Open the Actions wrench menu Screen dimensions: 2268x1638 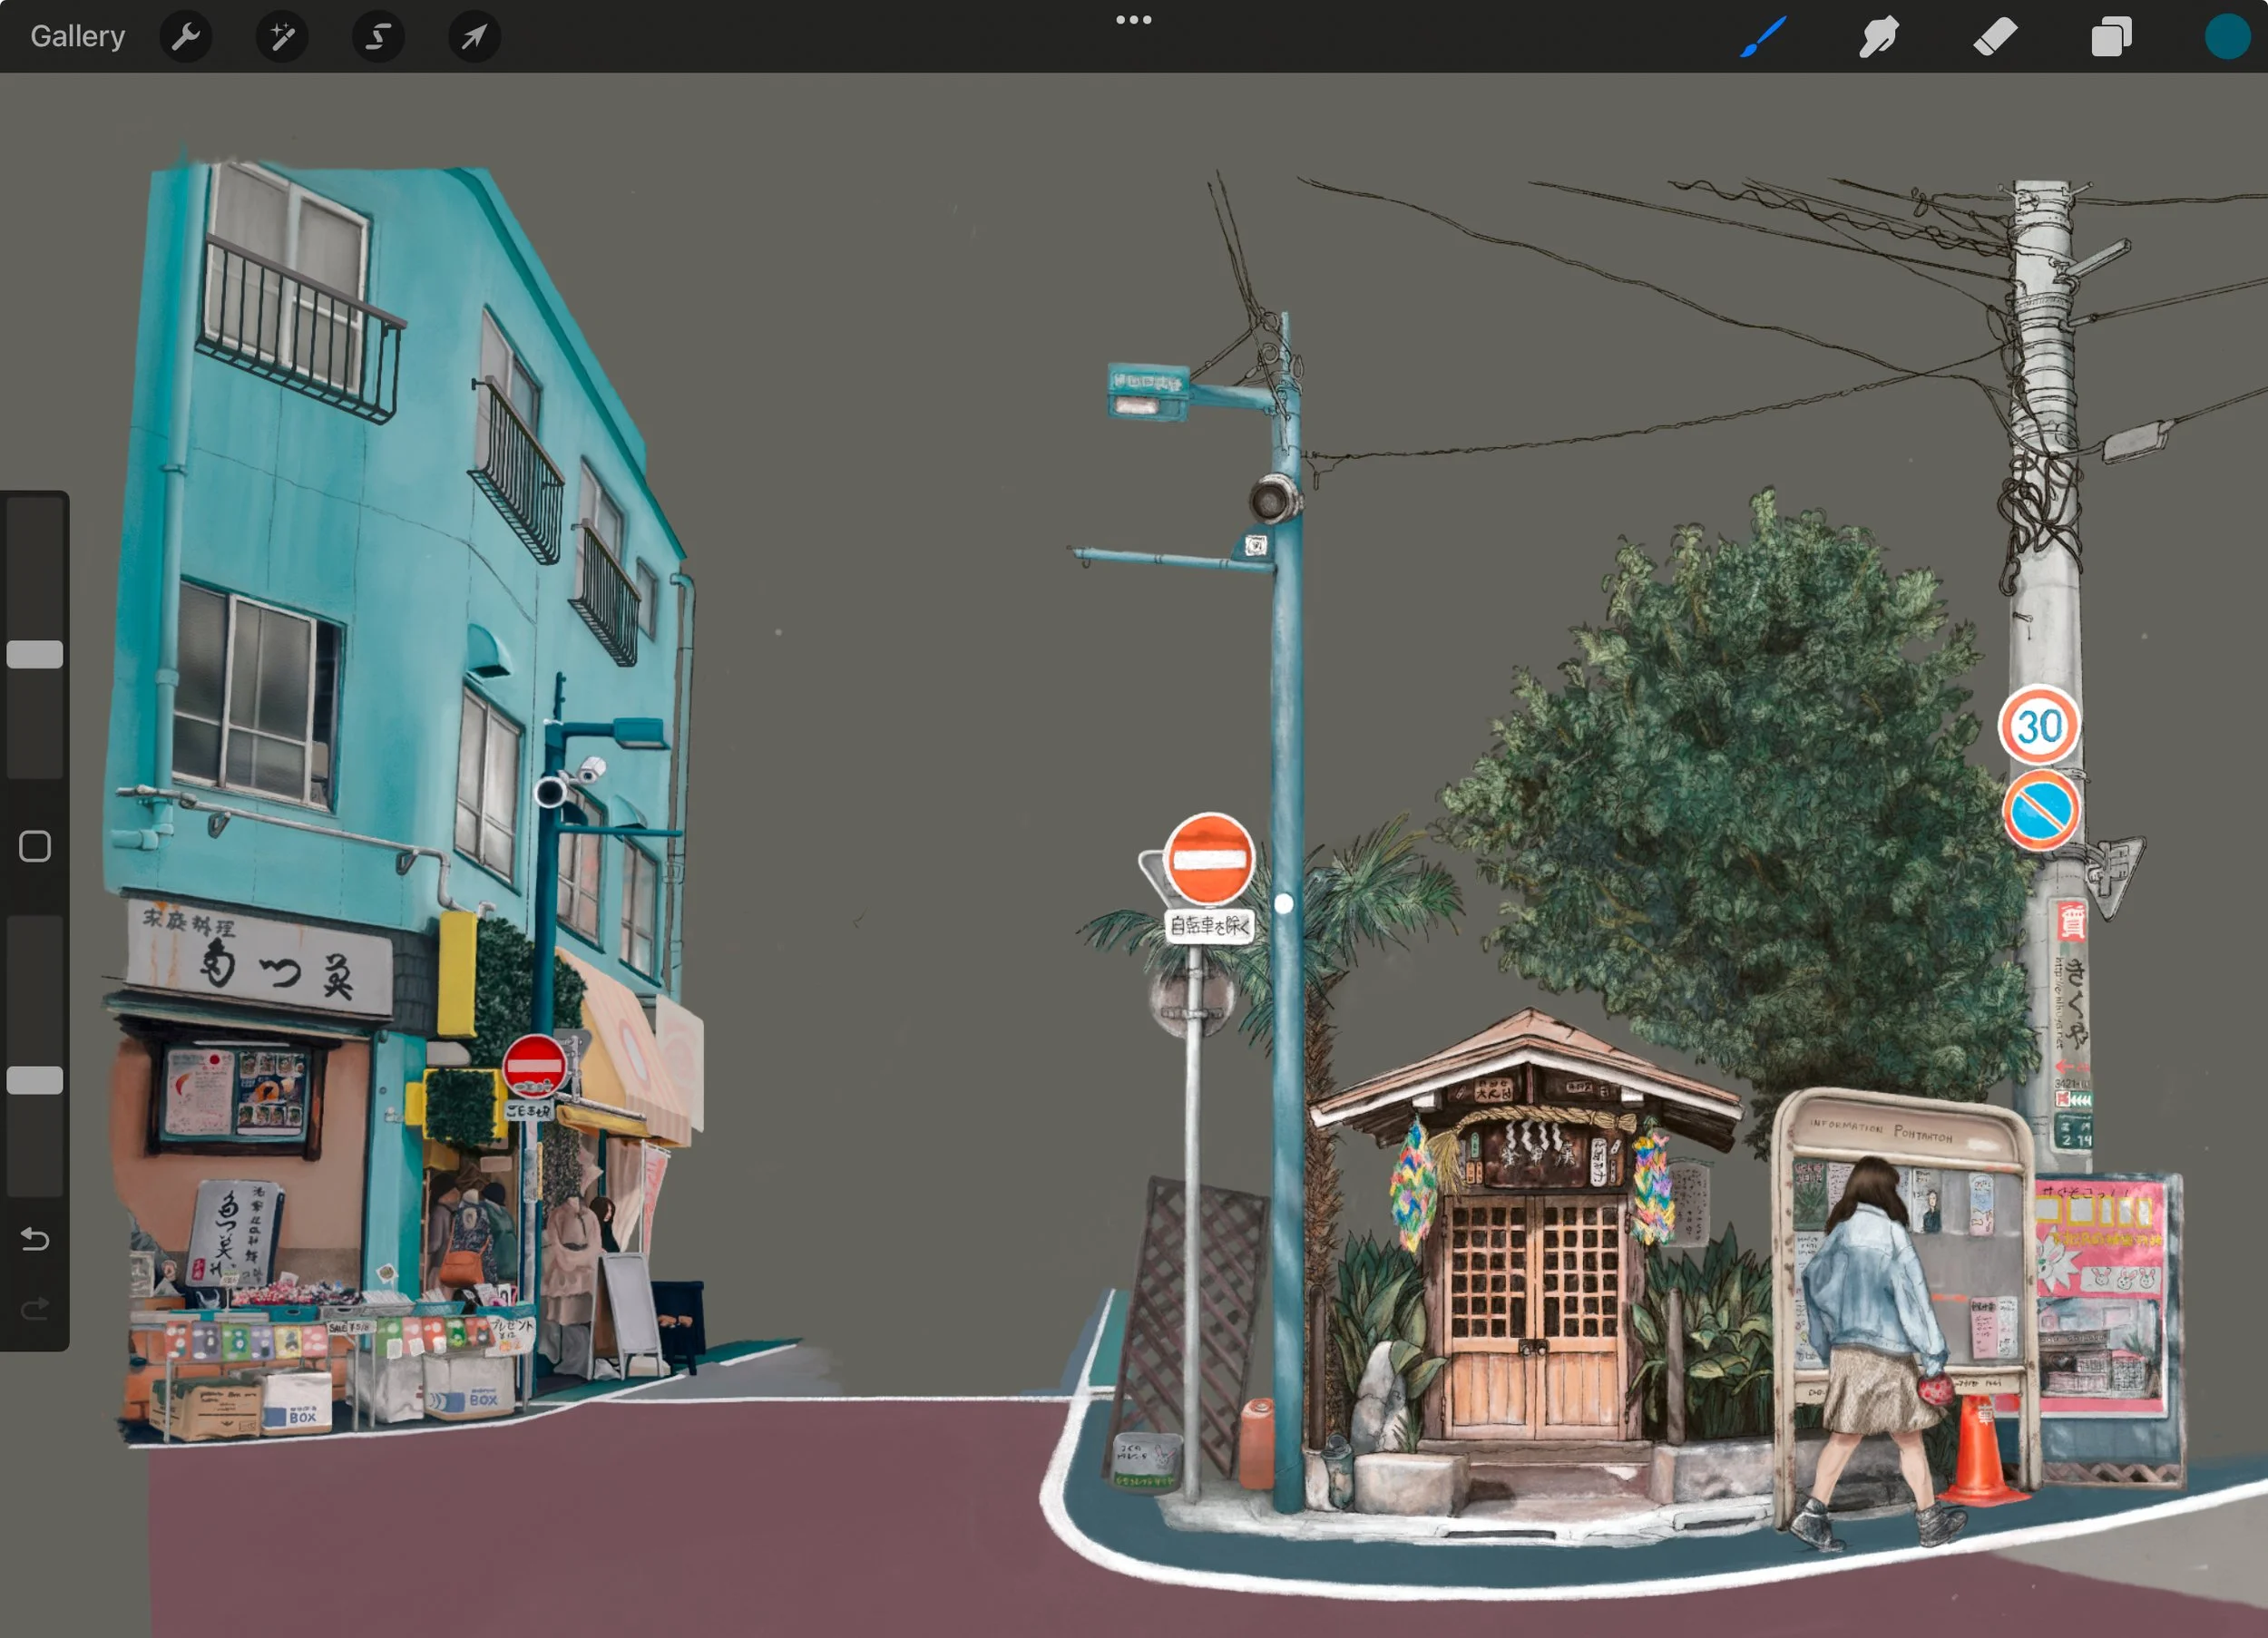point(186,37)
